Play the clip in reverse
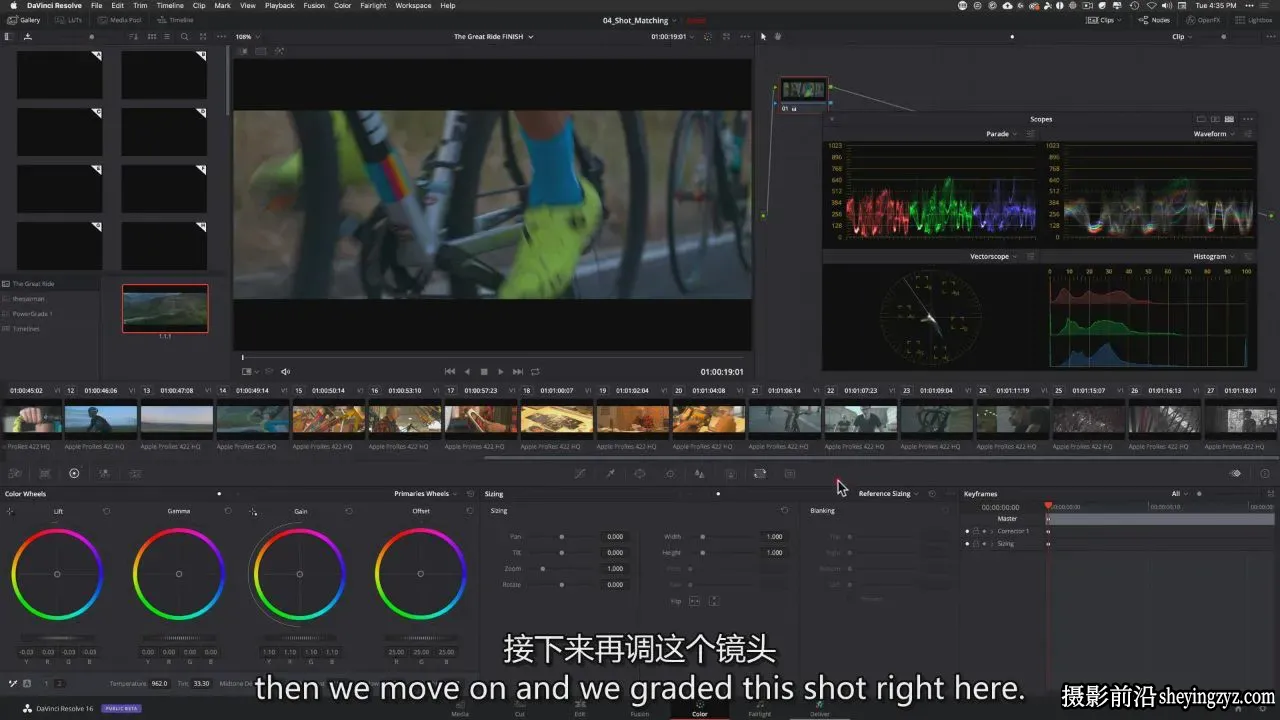This screenshot has width=1280, height=720. (467, 372)
